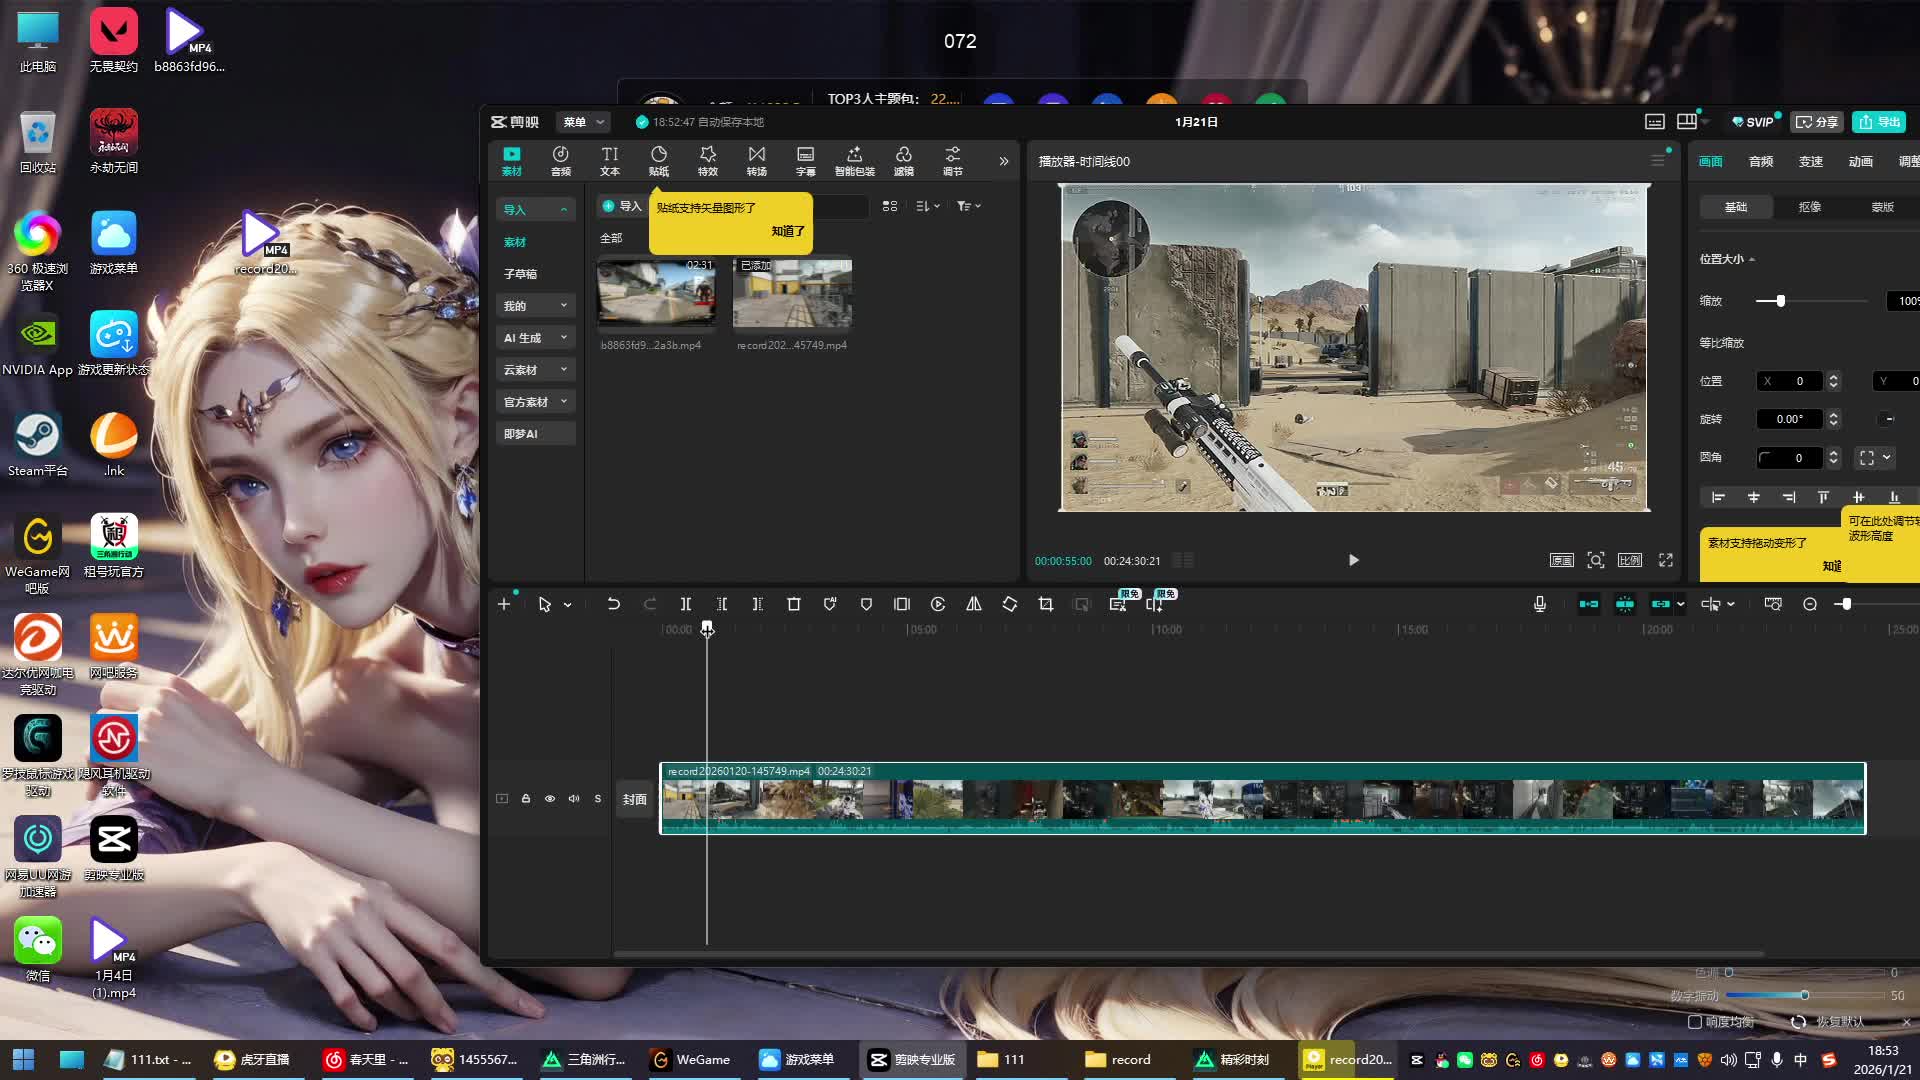The image size is (1920, 1080).
Task: Select the 抠像 sub-tab
Action: [1810, 207]
